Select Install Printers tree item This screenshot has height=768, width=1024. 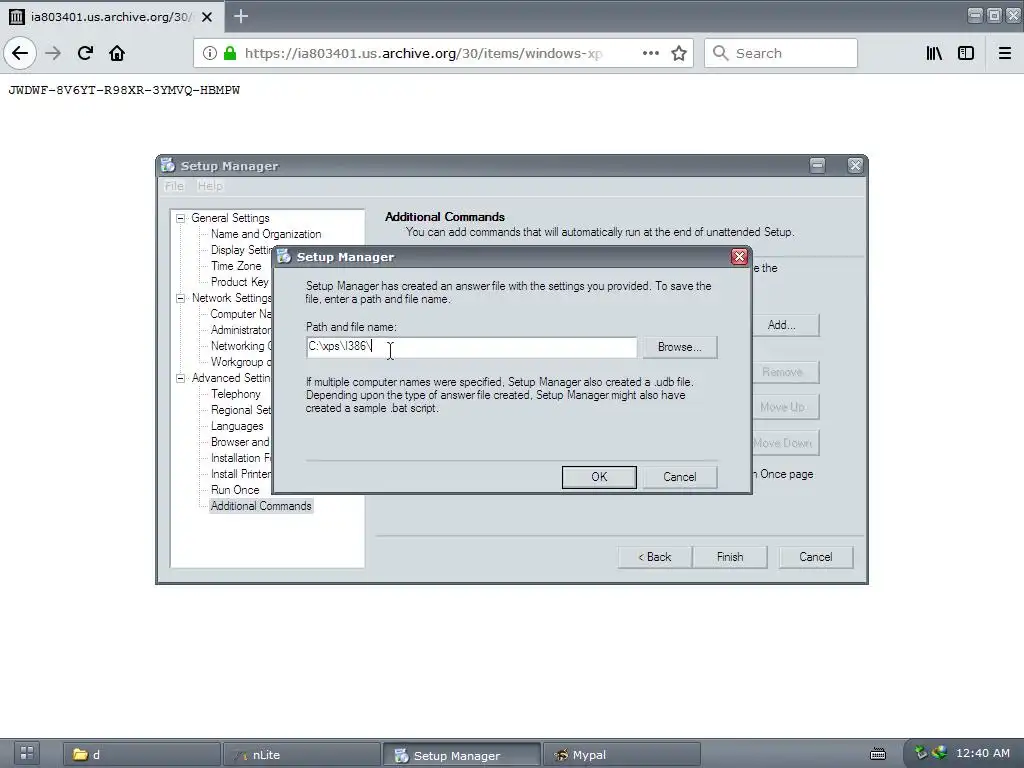(240, 474)
